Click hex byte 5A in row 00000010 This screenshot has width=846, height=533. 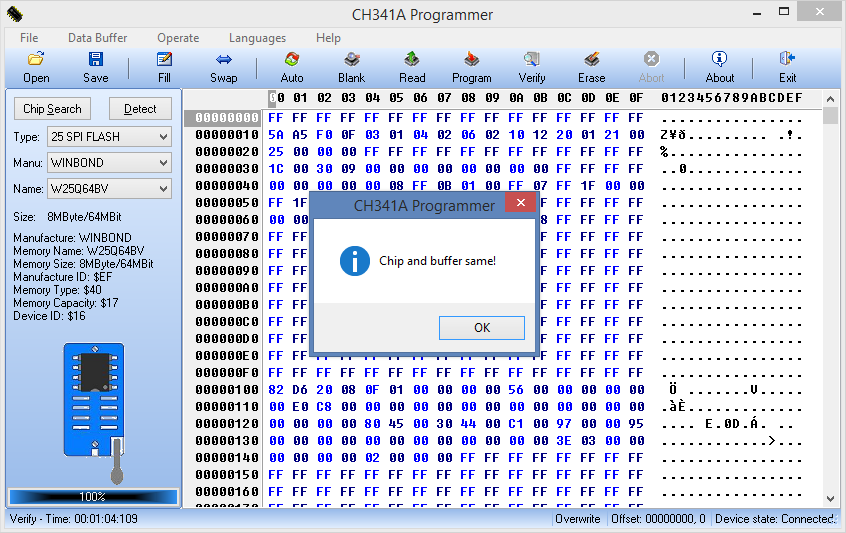276,135
